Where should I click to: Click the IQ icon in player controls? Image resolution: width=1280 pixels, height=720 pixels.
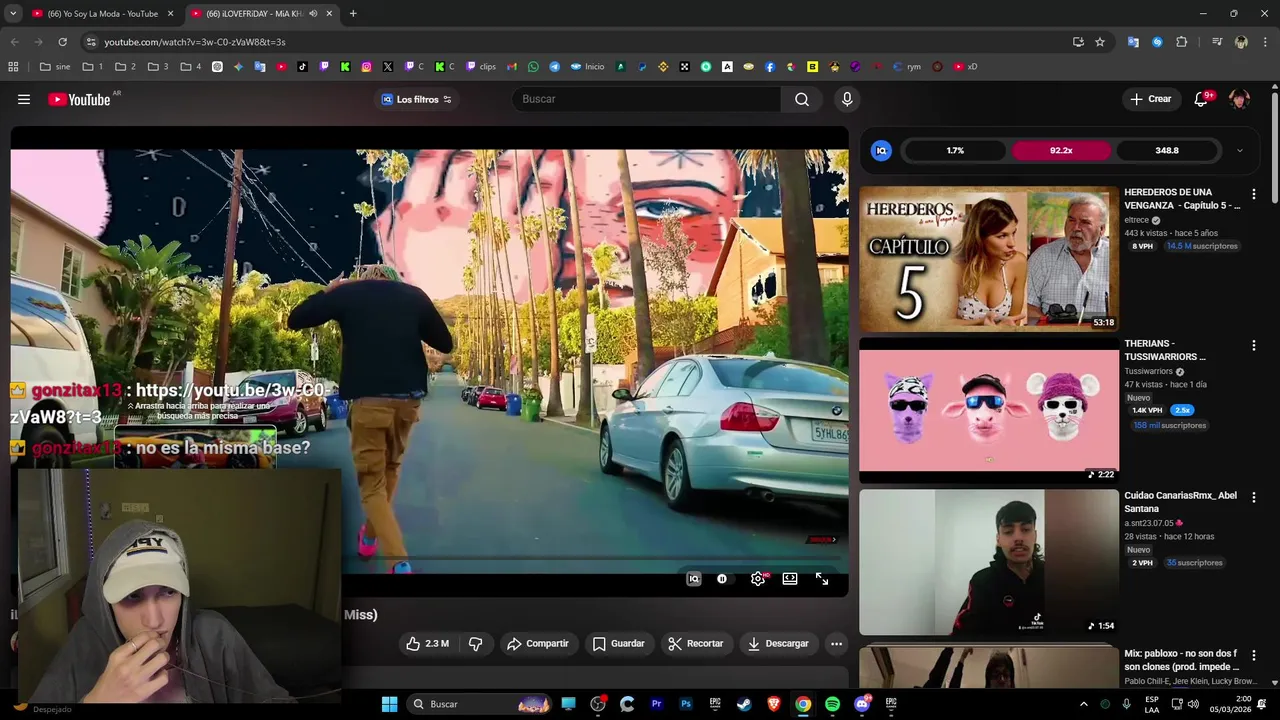tap(694, 579)
